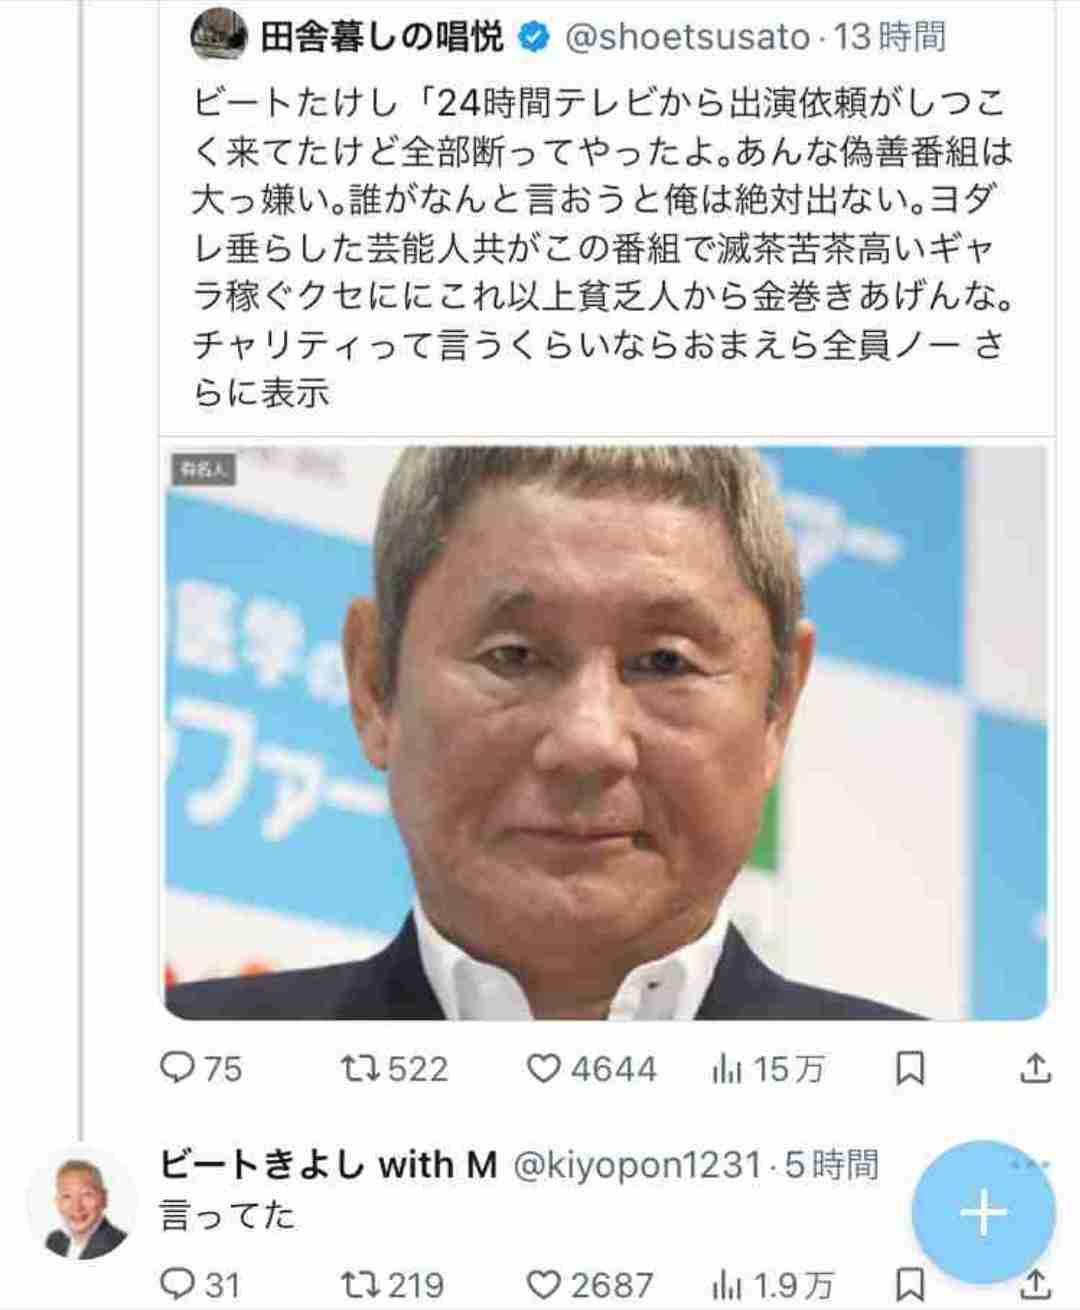This screenshot has height=1310, width=1080.
Task: Bookmark the ビートきよし reply tweet
Action: [x=909, y=1284]
